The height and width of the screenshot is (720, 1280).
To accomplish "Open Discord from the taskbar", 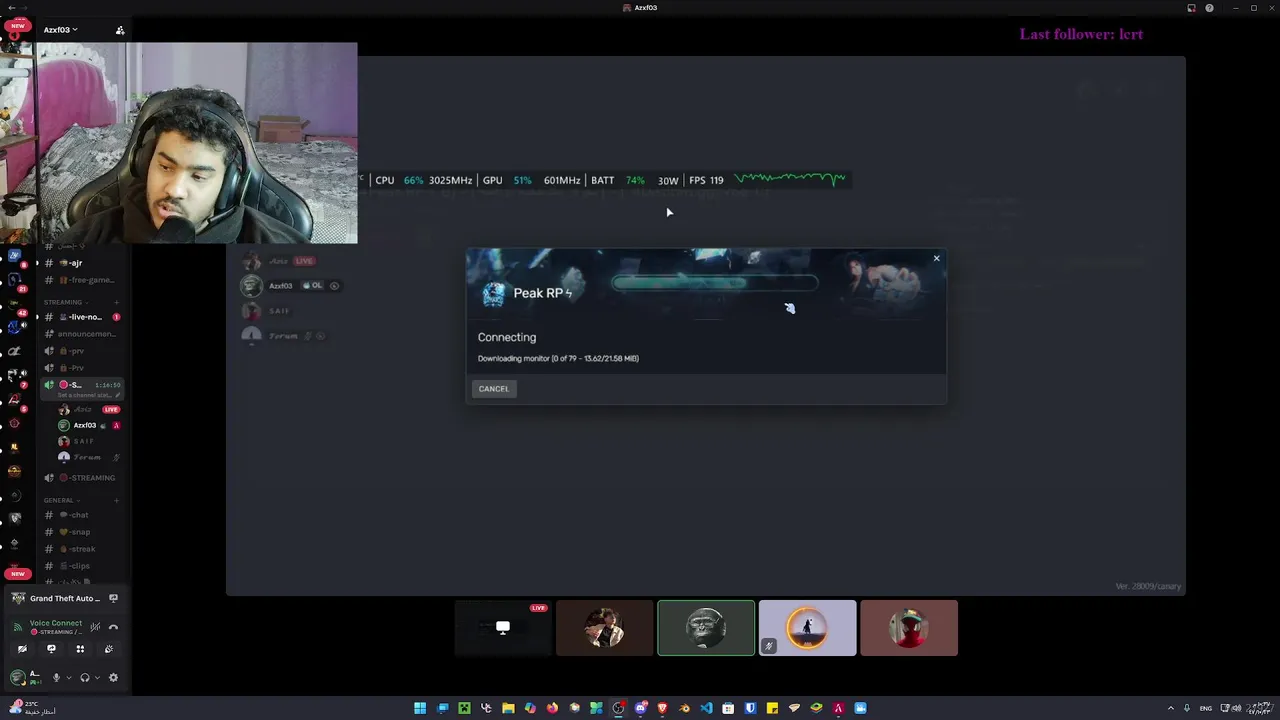I will click(x=640, y=708).
